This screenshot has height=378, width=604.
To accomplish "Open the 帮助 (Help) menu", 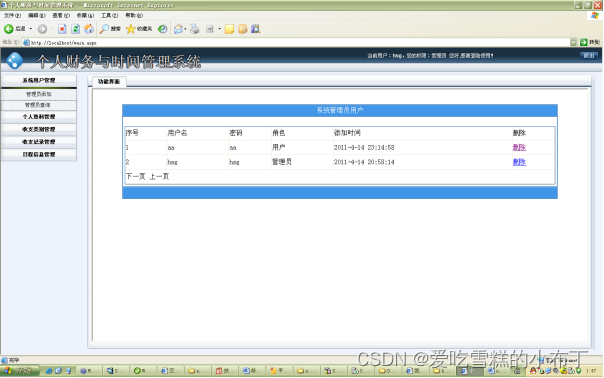I will tap(134, 15).
